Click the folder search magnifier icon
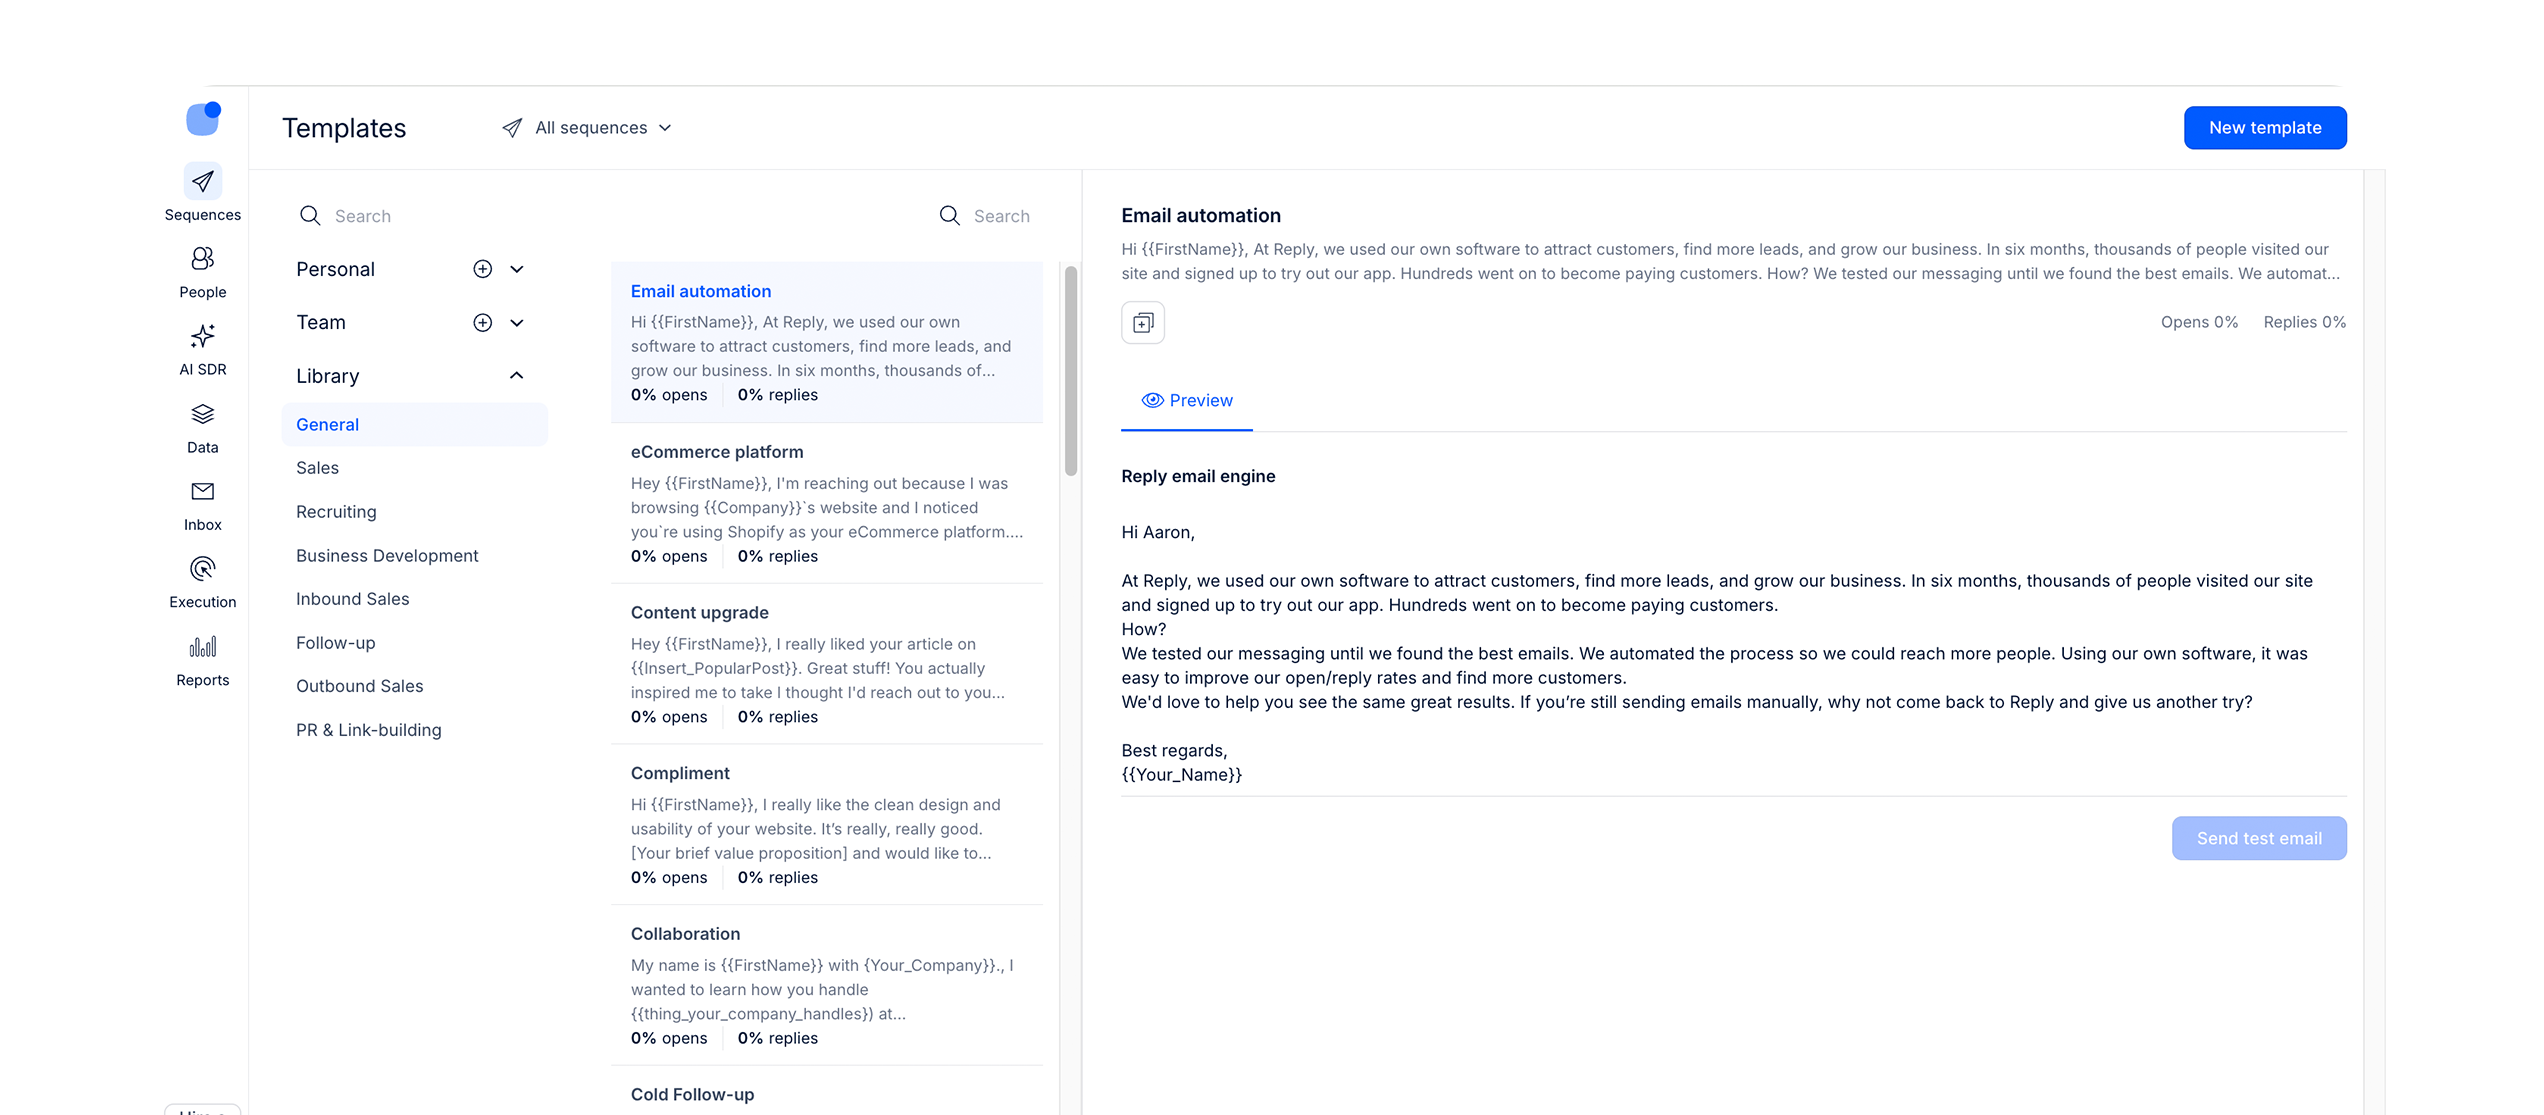The width and height of the screenshot is (2544, 1115). pyautogui.click(x=310, y=216)
